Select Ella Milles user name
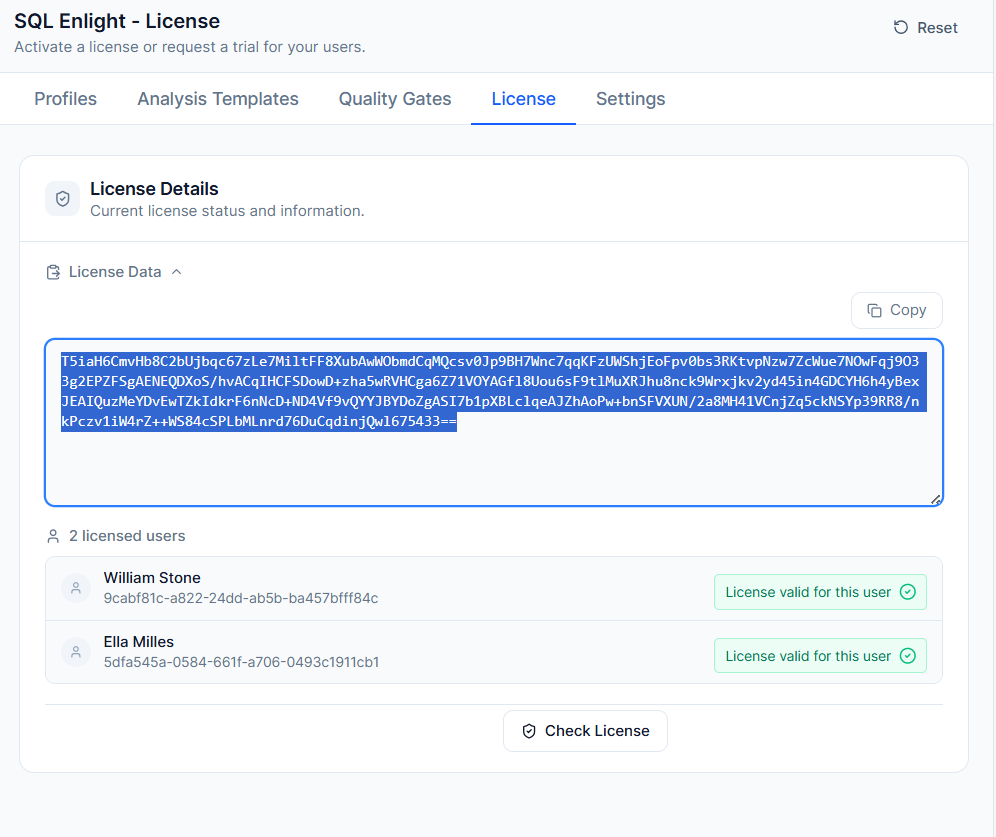This screenshot has width=996, height=837. 138,641
